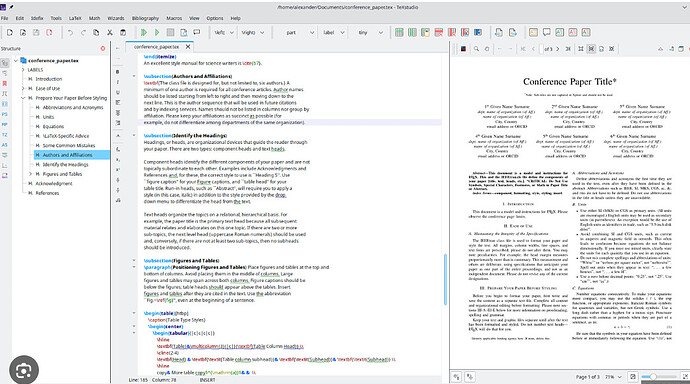Jump to last PDF page icon
The height and width of the screenshot is (384, 690).
click(568, 49)
